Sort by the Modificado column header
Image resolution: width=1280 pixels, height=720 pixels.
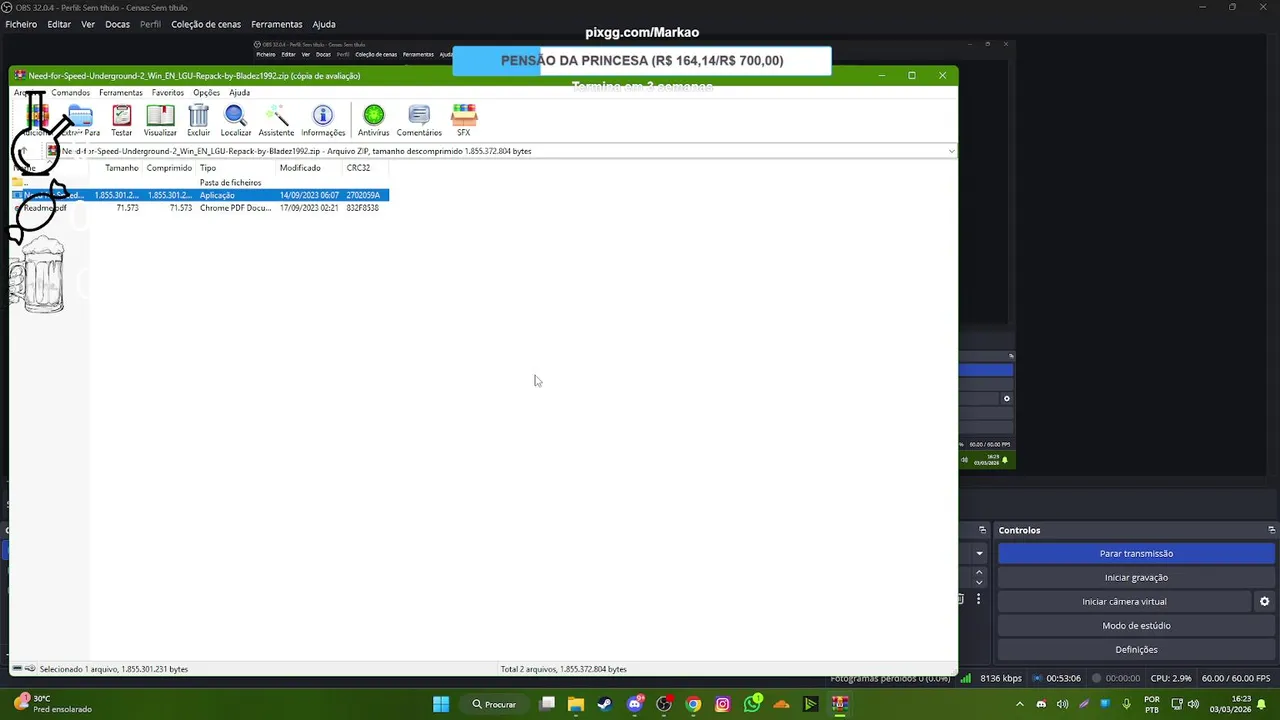tap(309, 168)
